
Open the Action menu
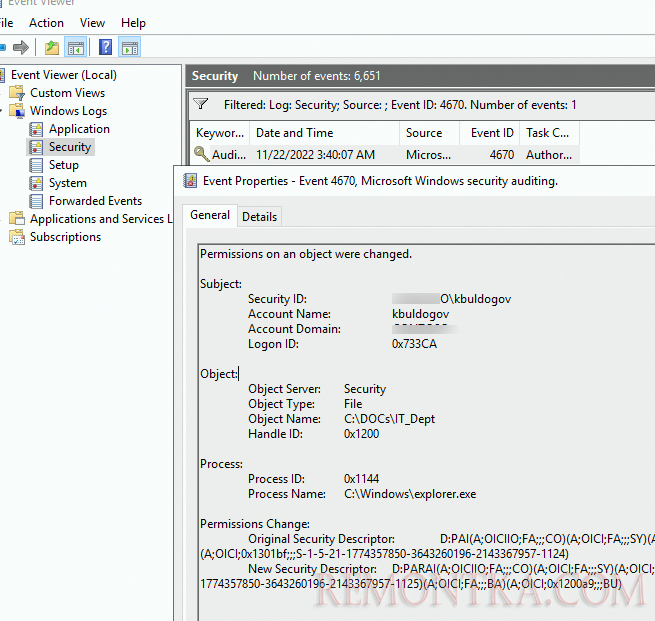click(x=46, y=23)
